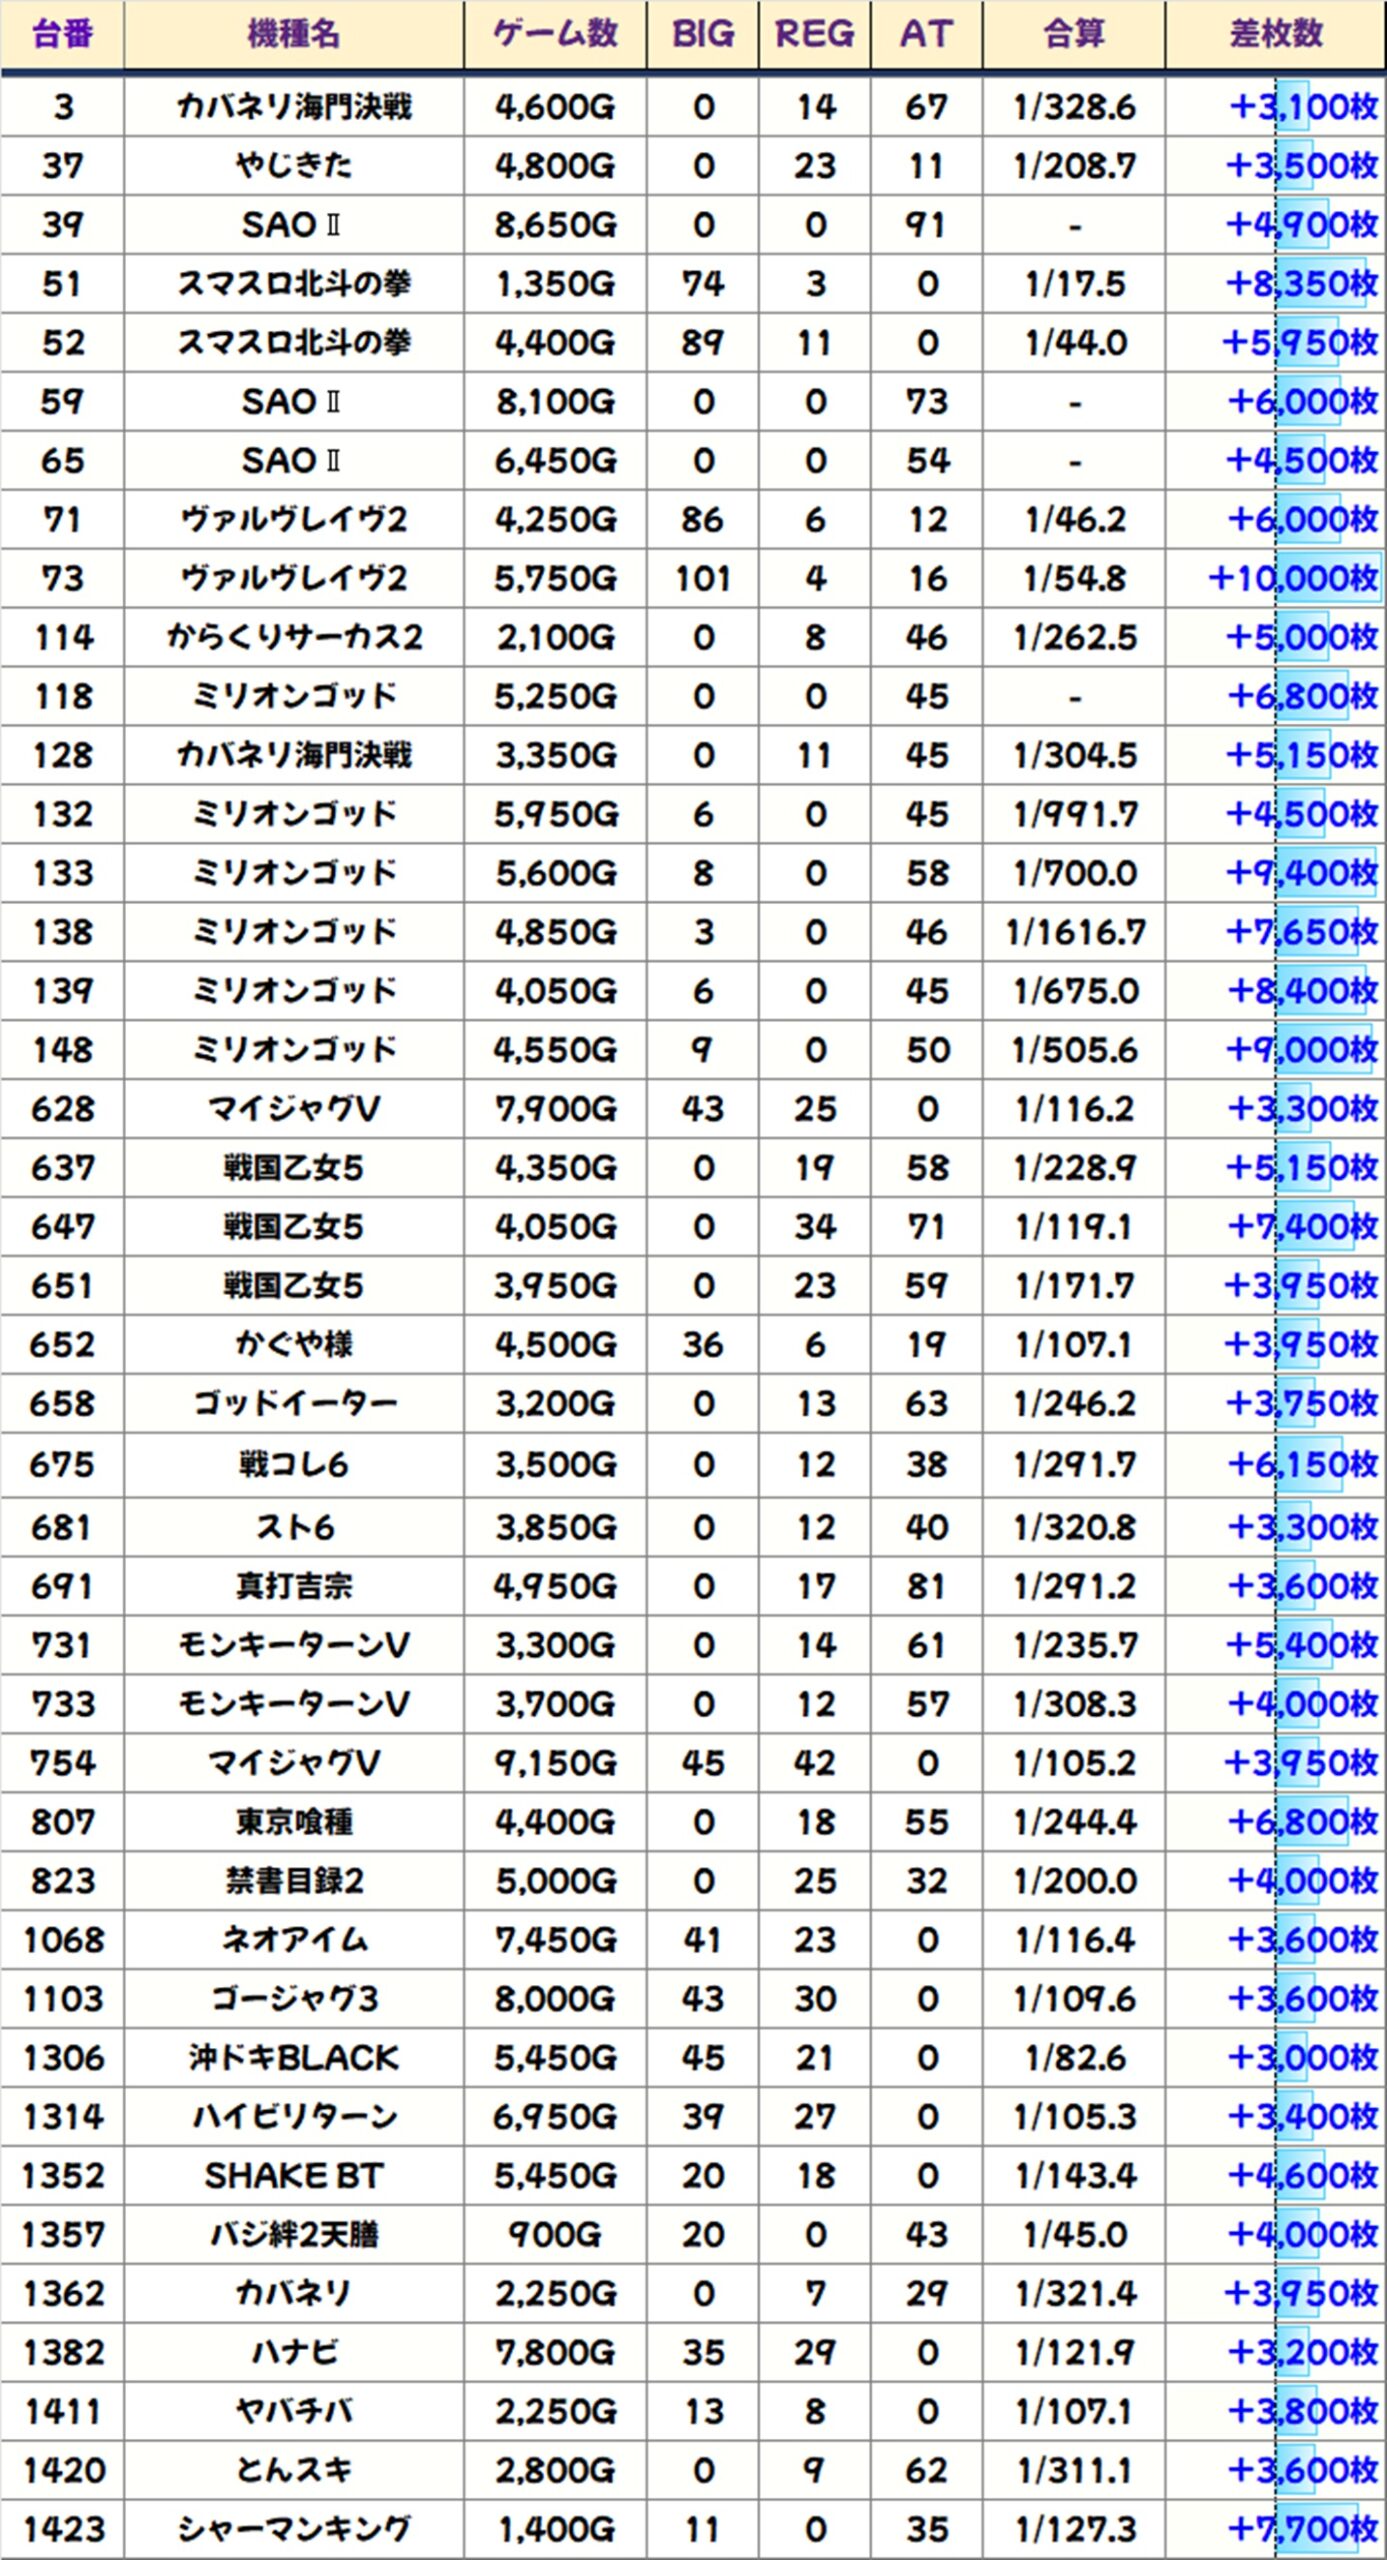Select the かぐや様 machine name
Screen dimensions: 1387x2560
coord(294,1345)
